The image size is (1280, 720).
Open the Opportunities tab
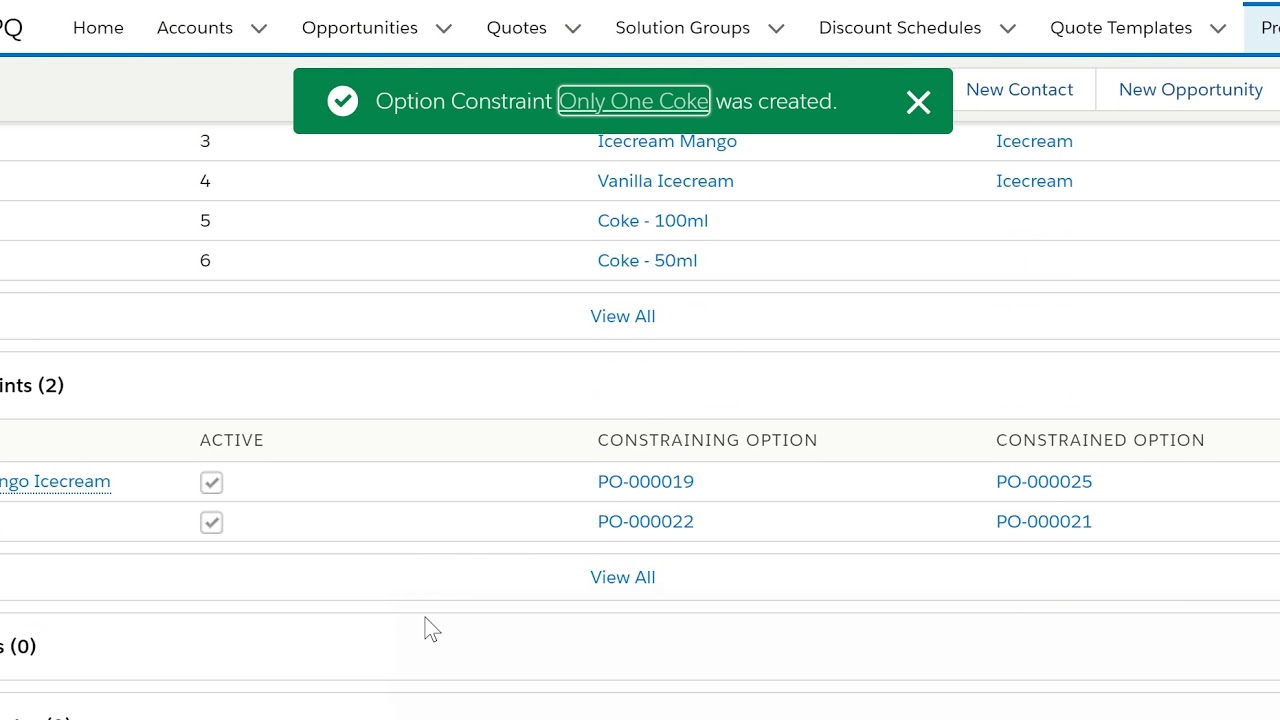[x=360, y=28]
